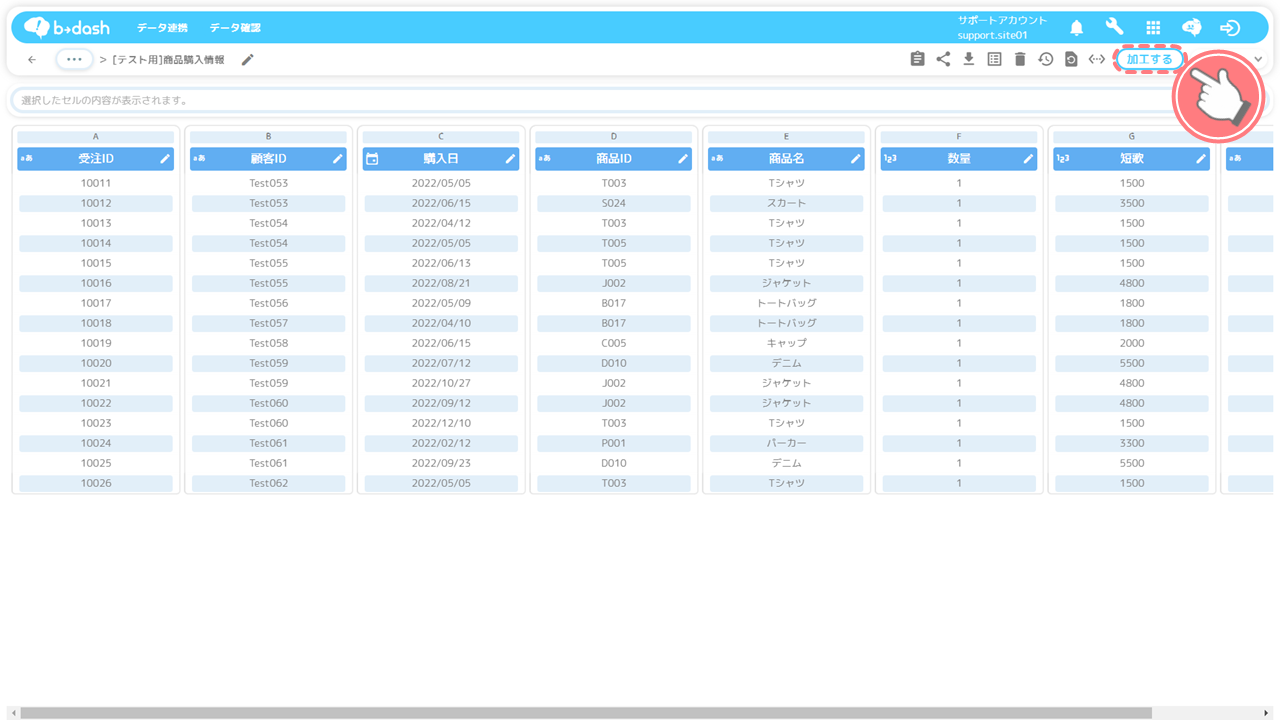Screen dimensions: 1280x720
Task: Select cell 3500 in 短歌
Action: [x=1132, y=203]
